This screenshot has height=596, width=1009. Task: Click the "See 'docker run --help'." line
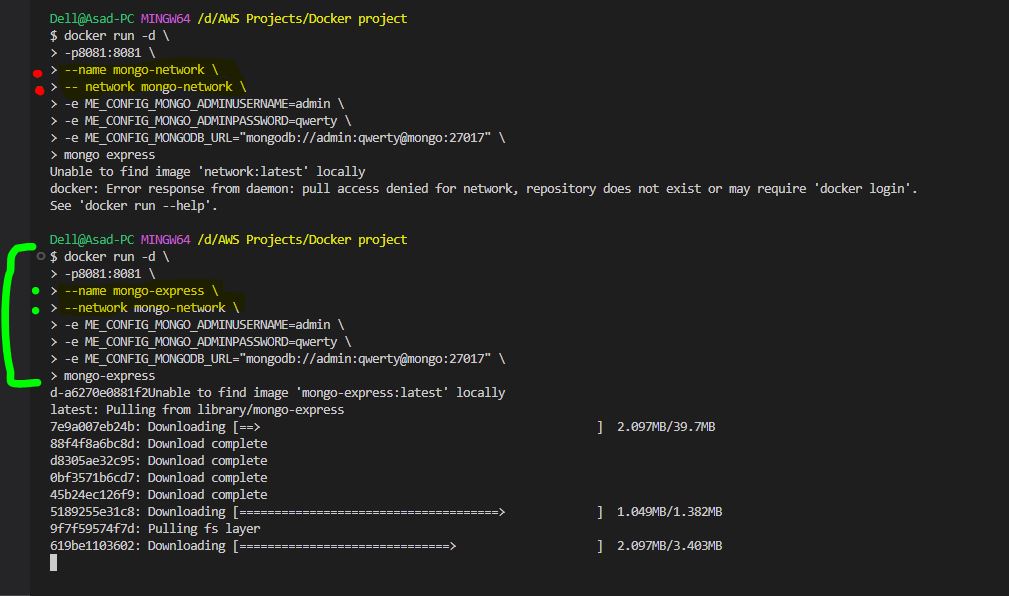coord(134,206)
